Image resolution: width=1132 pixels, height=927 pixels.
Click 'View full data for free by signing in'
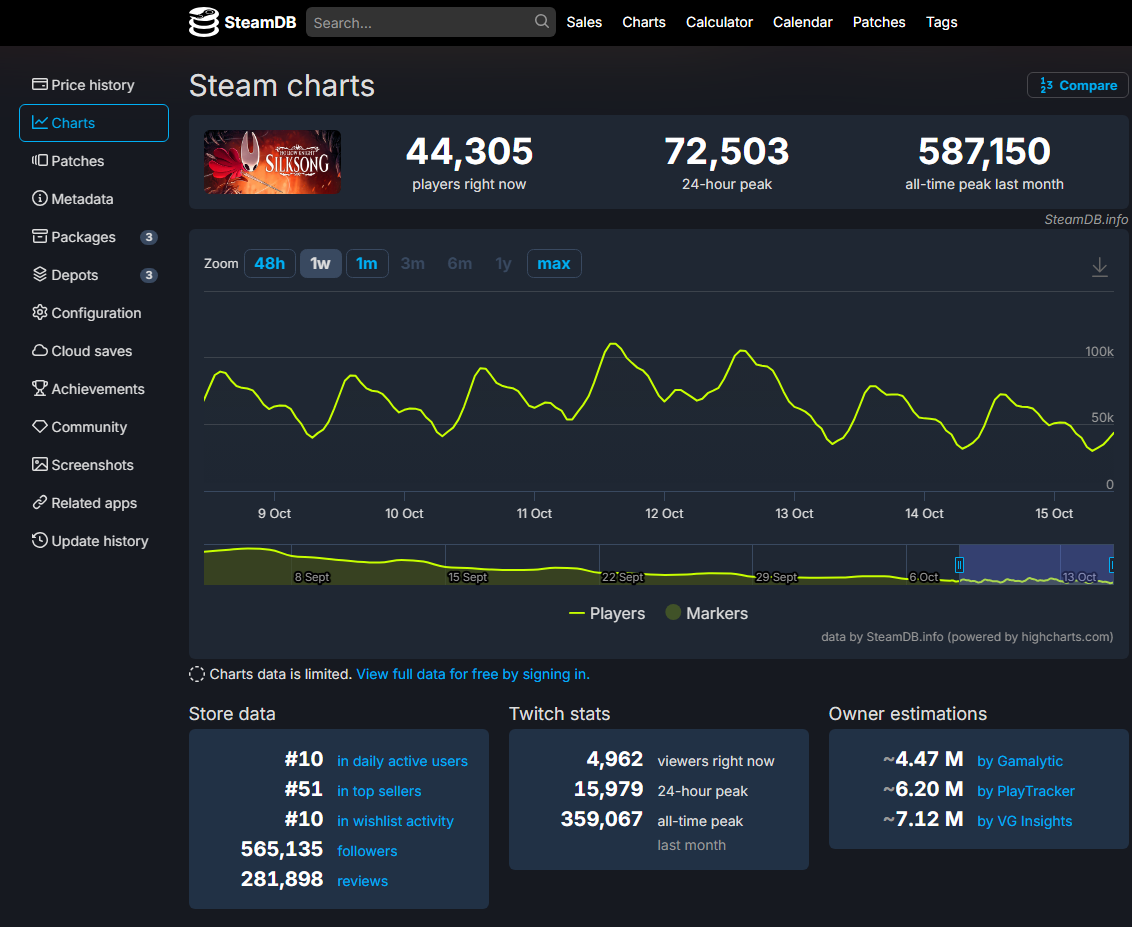tap(473, 674)
